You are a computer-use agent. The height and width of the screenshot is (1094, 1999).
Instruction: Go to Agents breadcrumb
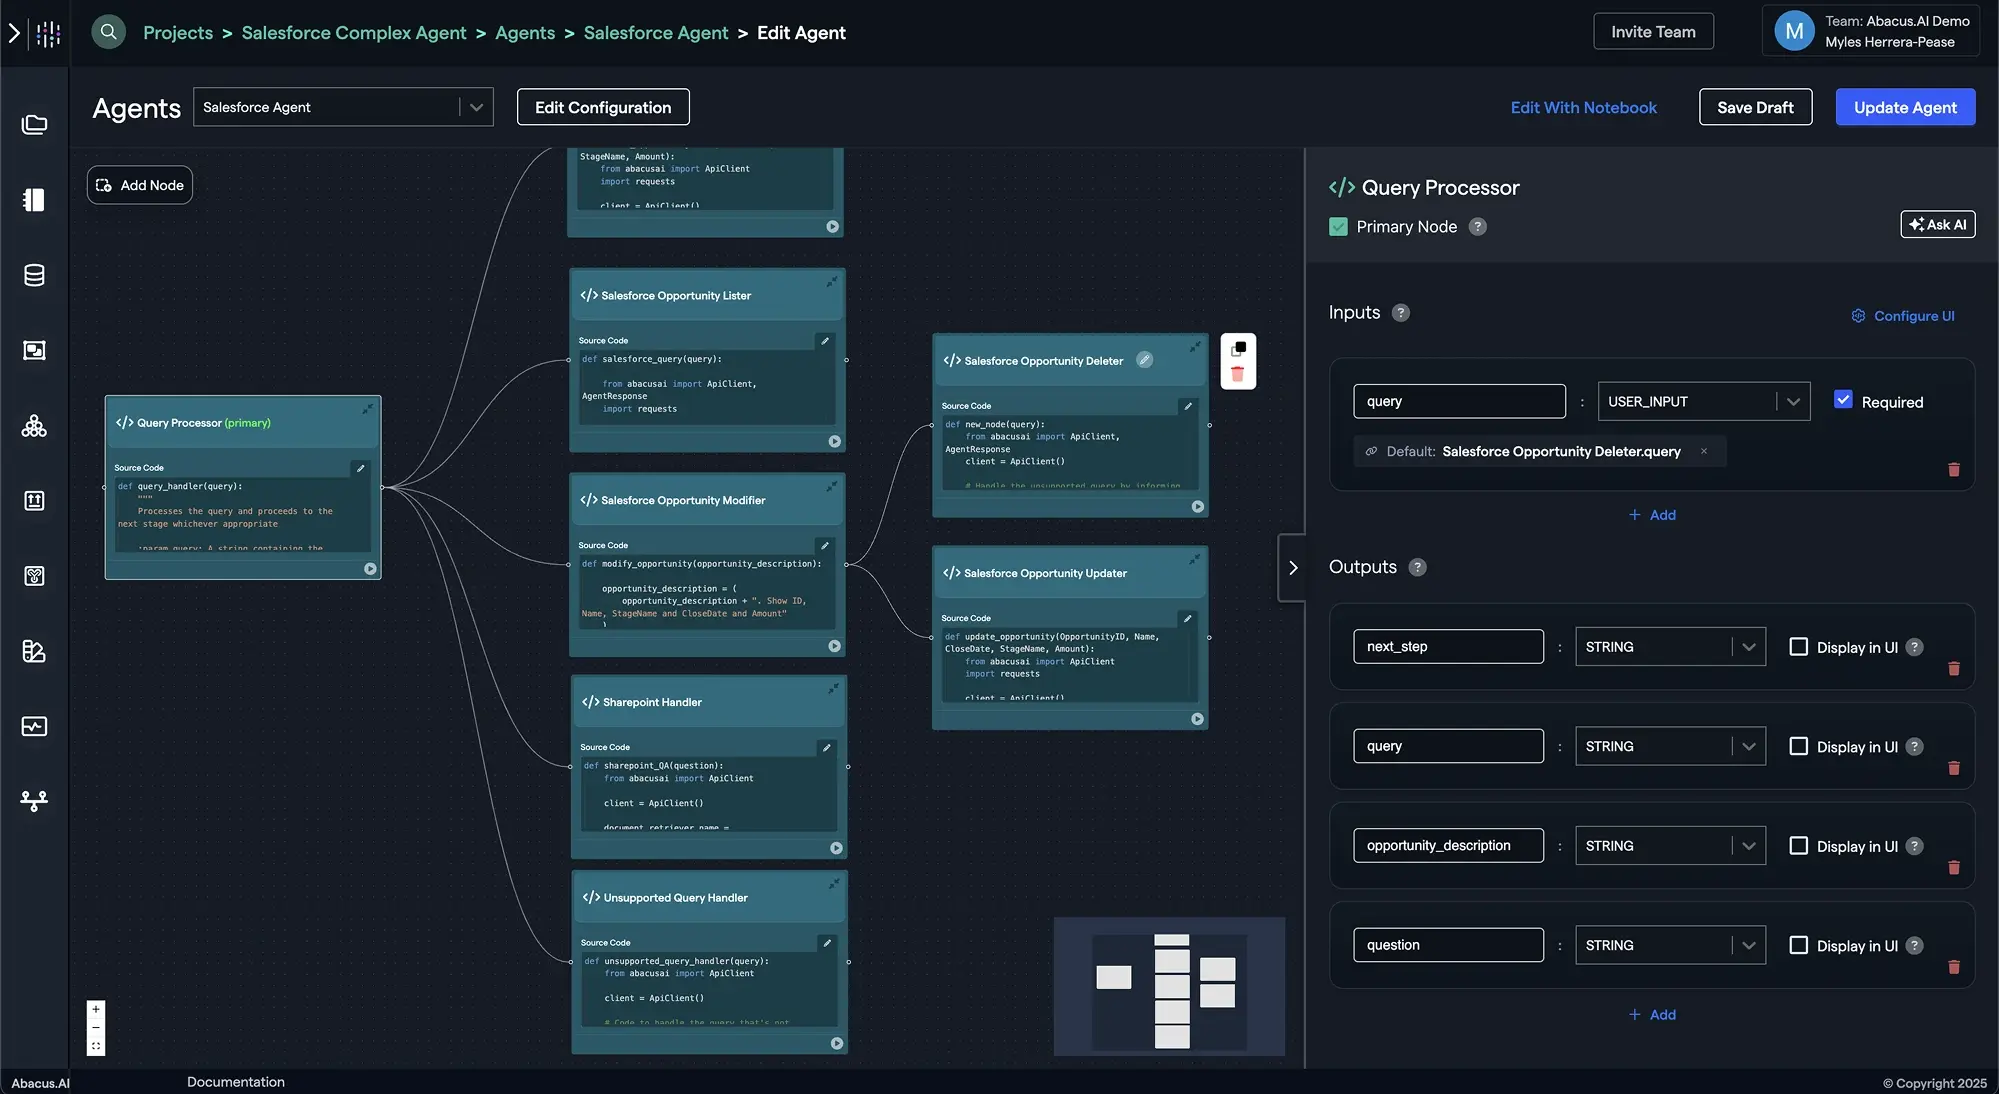[x=525, y=33]
